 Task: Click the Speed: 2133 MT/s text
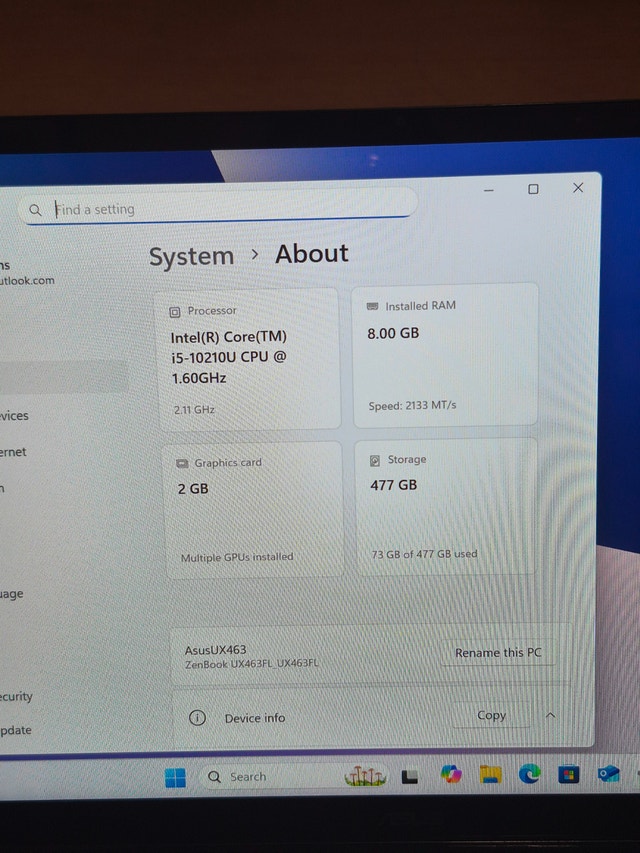point(412,405)
